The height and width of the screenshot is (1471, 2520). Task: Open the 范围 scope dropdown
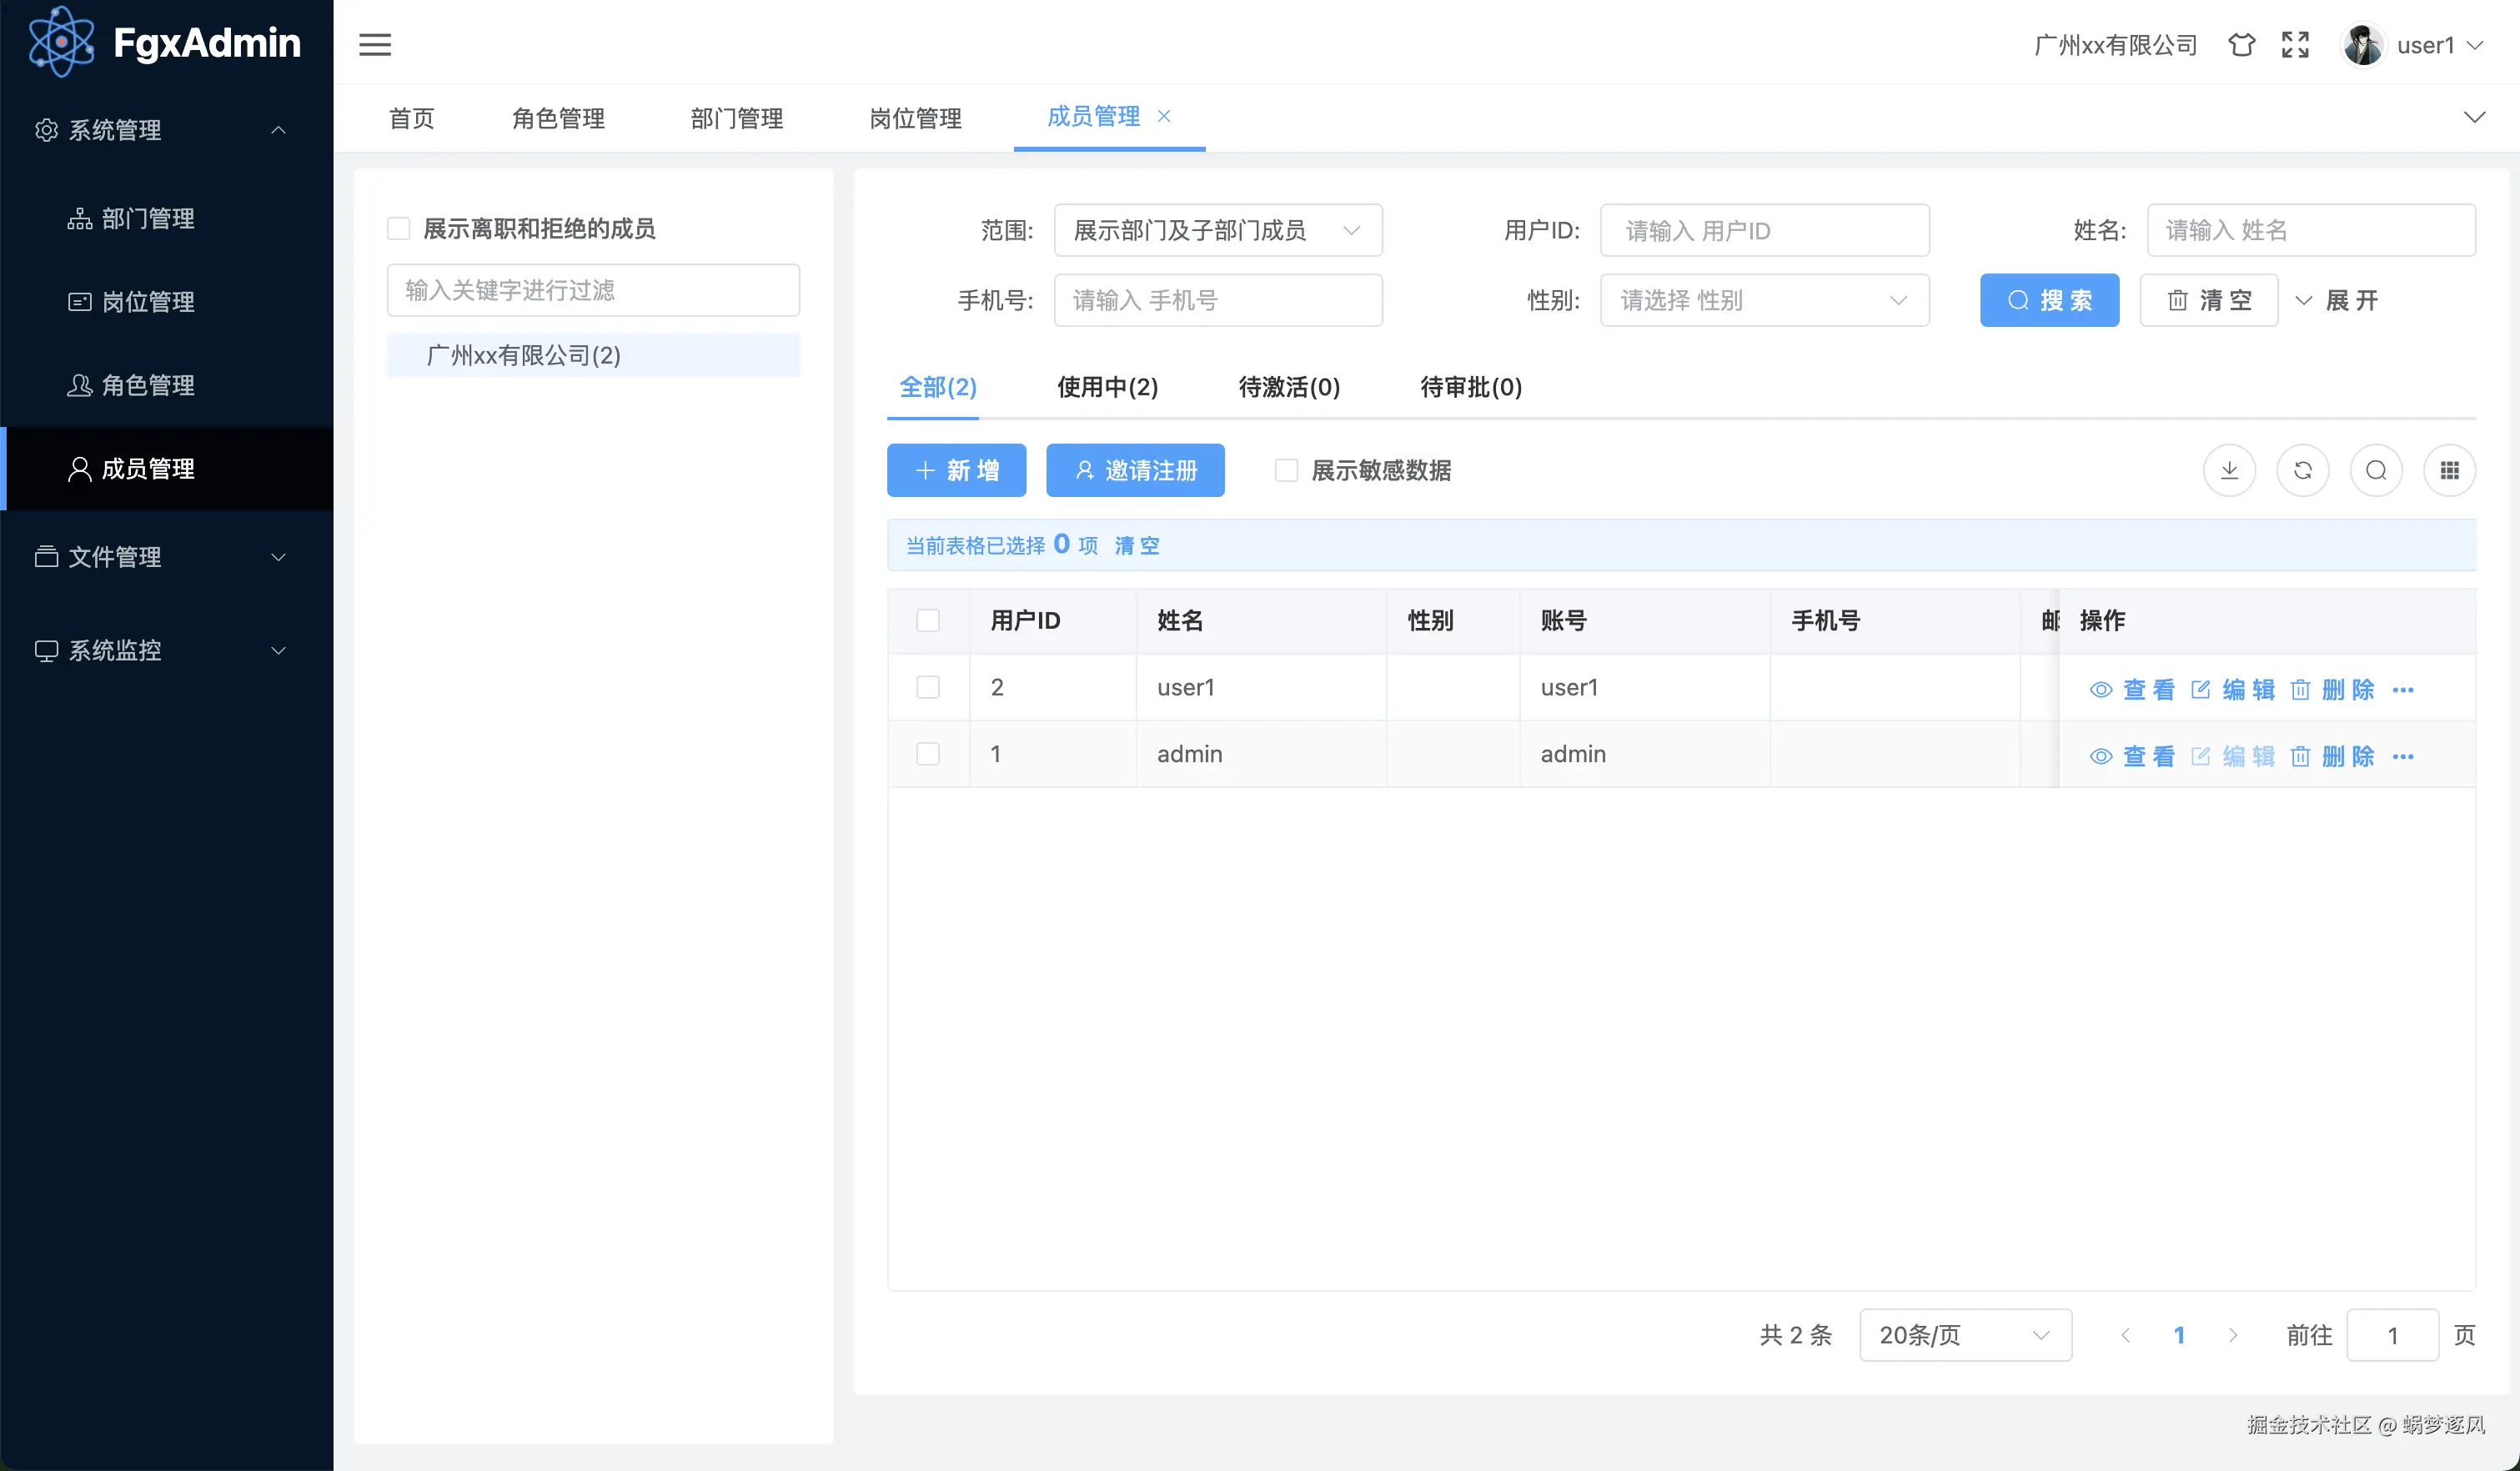(x=1218, y=230)
